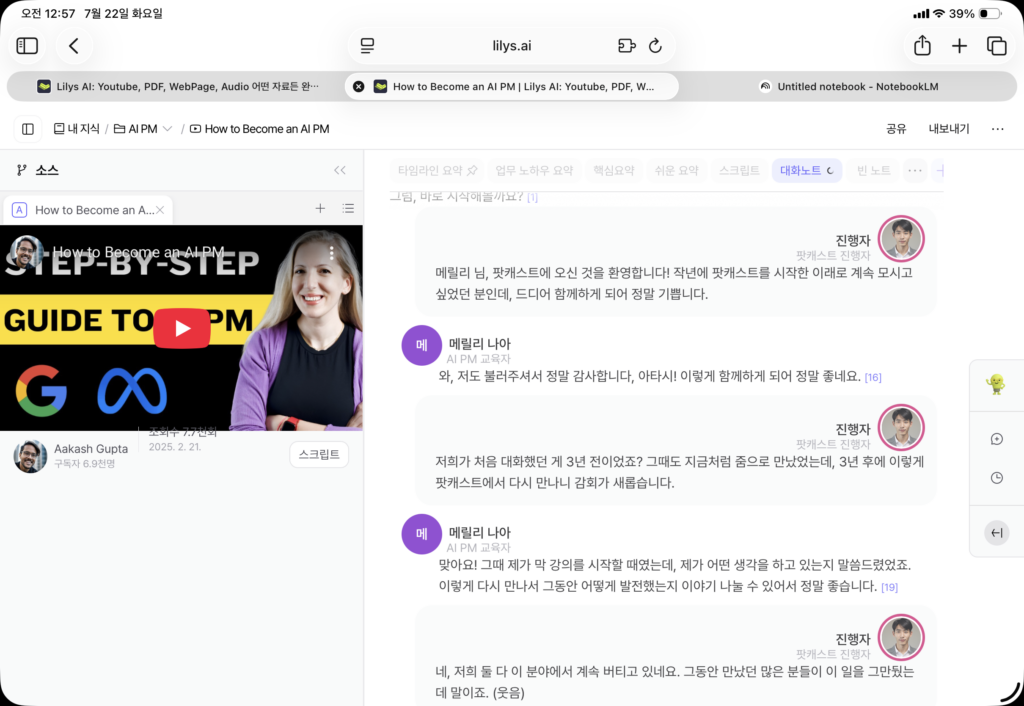The height and width of the screenshot is (706, 1024).
Task: Switch to 타임라인 요약 tab
Action: [437, 170]
